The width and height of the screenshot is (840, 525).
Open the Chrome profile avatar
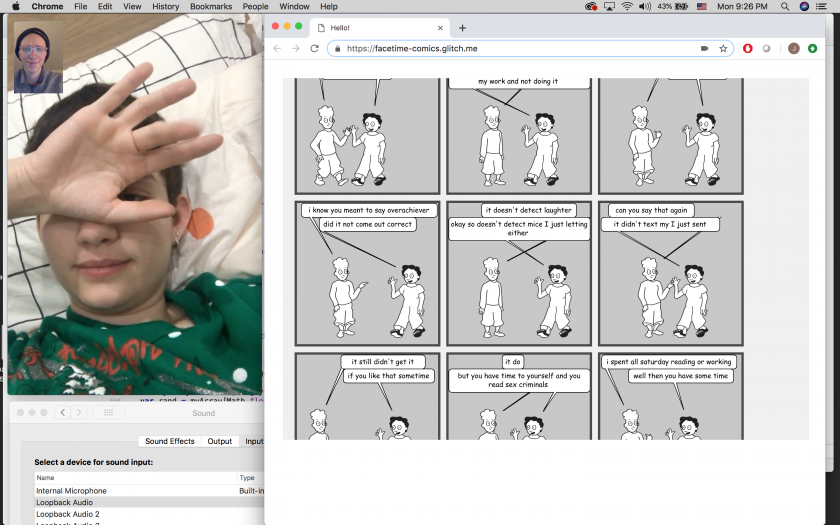(794, 48)
